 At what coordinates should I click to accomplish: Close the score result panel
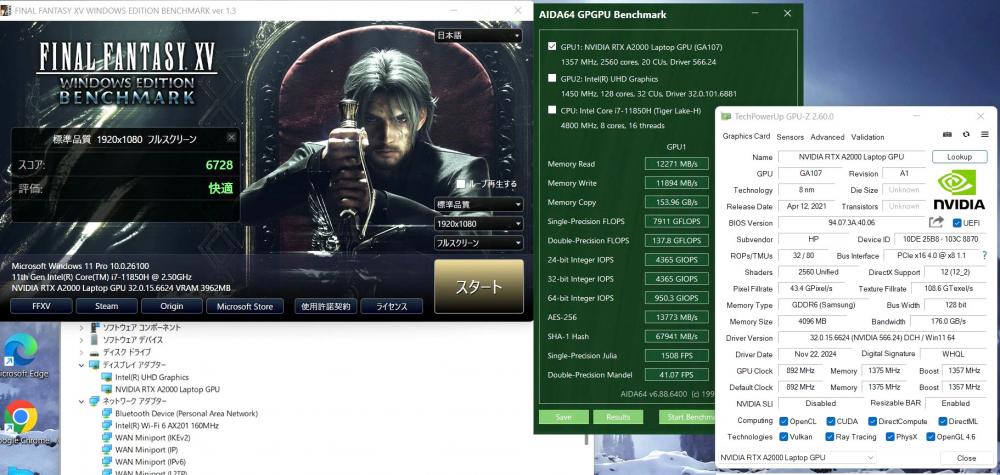click(232, 138)
